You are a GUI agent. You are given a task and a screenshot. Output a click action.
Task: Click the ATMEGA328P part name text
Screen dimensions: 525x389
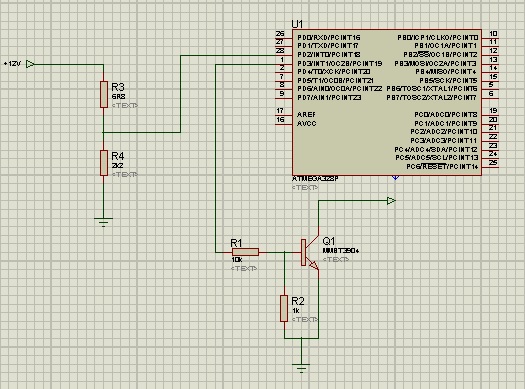(x=315, y=179)
